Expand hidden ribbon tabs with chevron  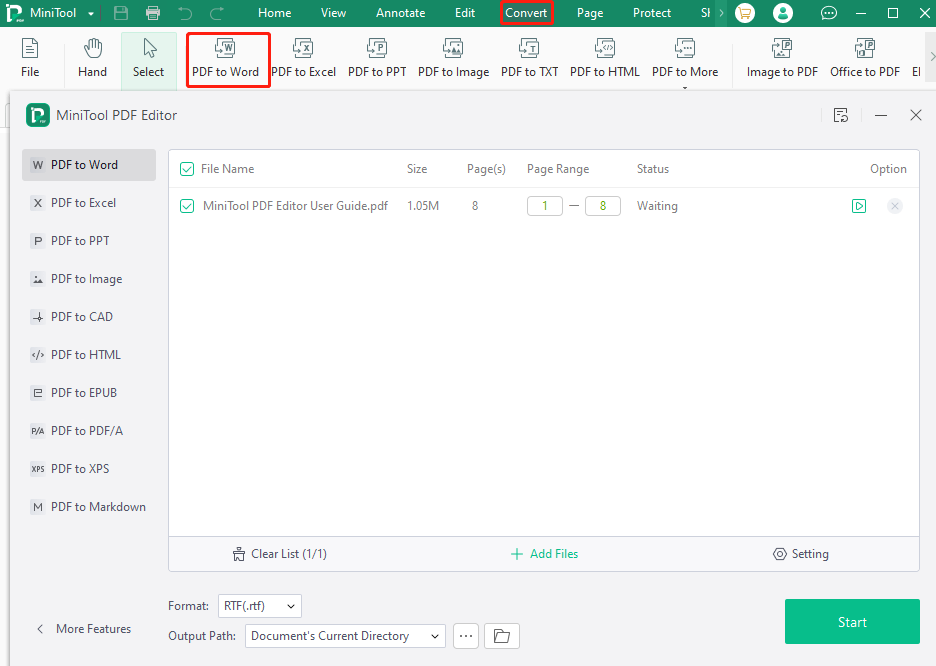pyautogui.click(x=721, y=13)
